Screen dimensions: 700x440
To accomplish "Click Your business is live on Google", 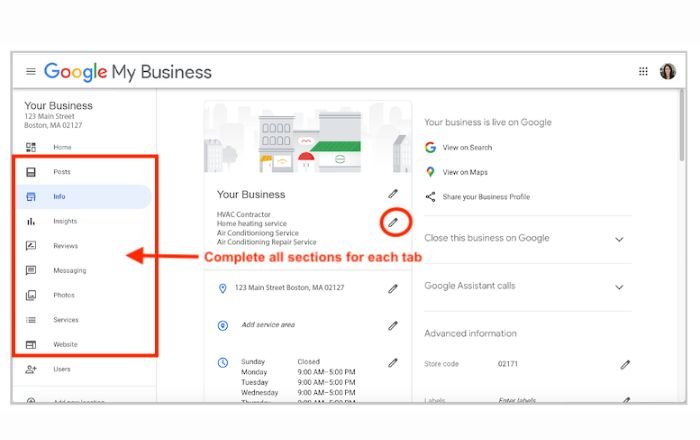I will (x=488, y=122).
